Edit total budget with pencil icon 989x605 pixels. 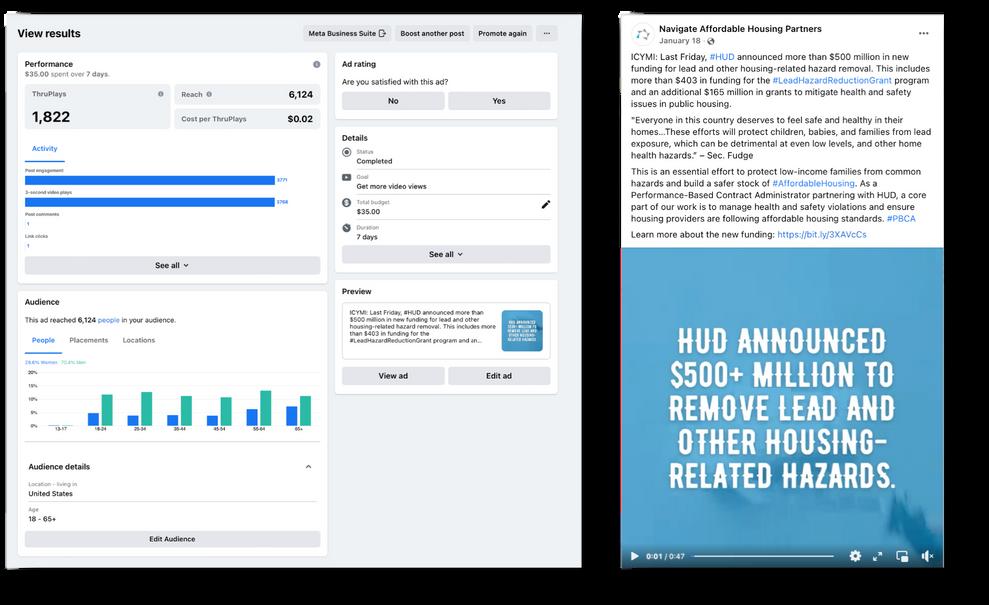tap(546, 204)
